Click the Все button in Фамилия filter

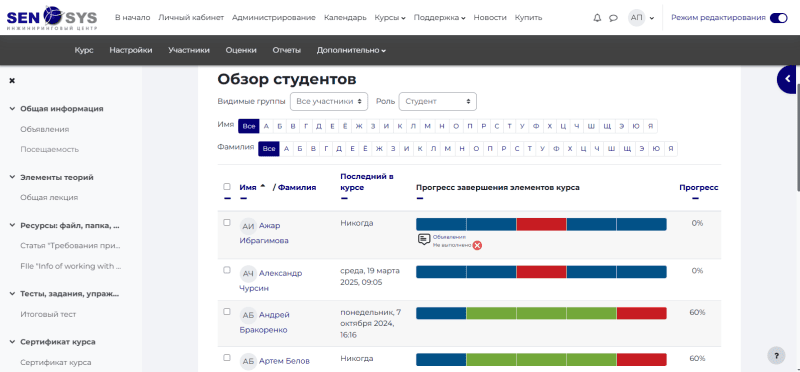269,148
